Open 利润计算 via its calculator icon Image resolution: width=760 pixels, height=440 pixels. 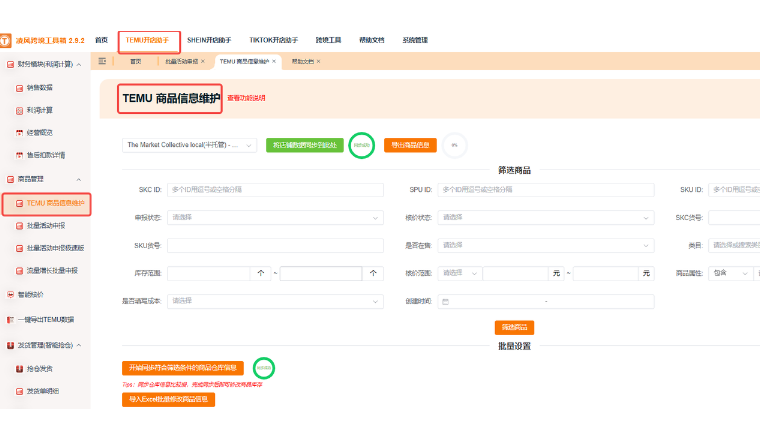tap(19, 110)
